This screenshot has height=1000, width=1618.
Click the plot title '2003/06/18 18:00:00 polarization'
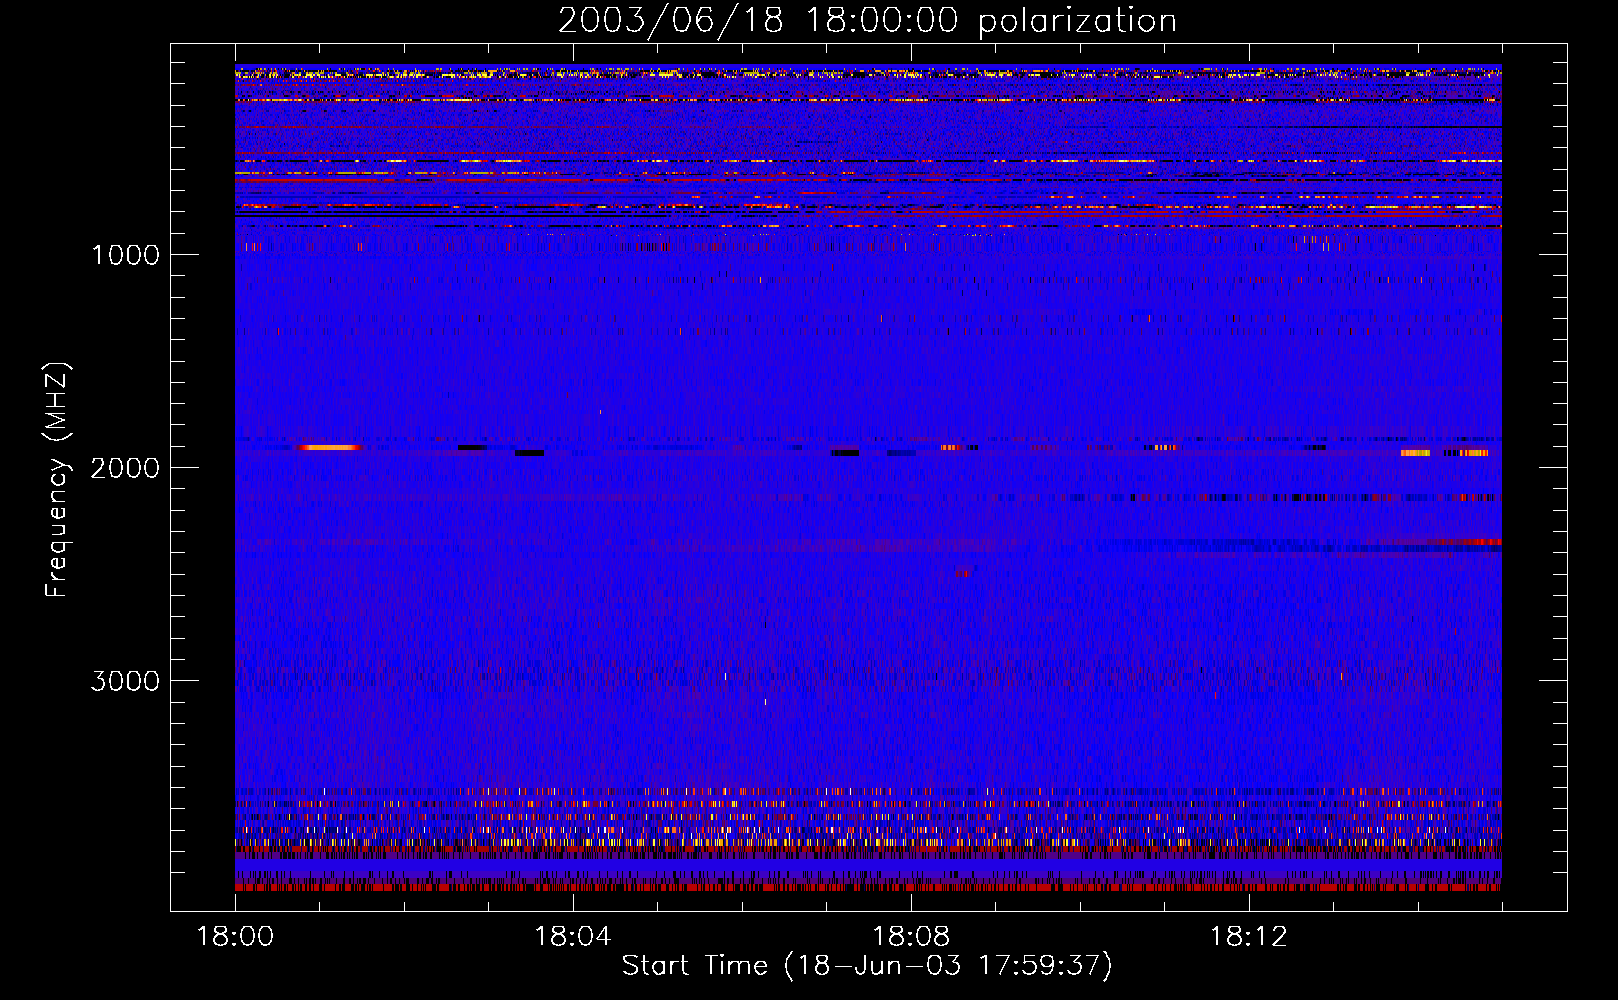(867, 20)
